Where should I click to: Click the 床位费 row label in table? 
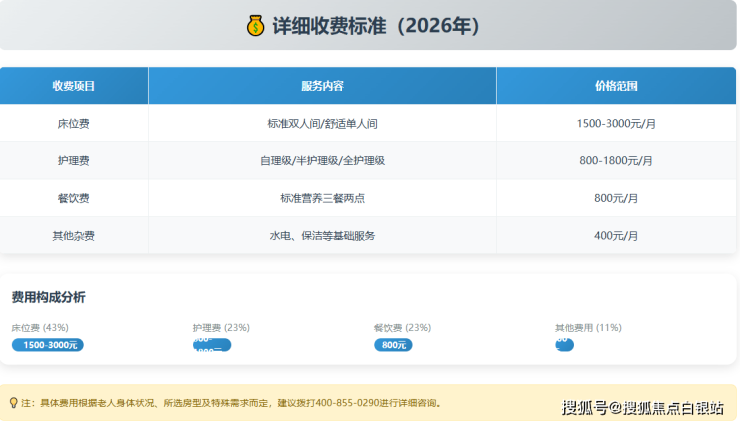74,123
